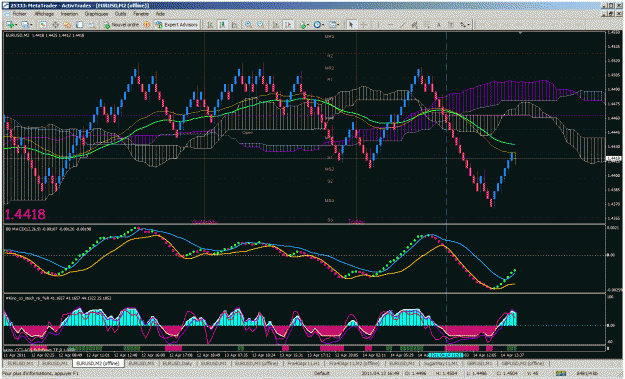This screenshot has height=379, width=625.
Task: Expand the Templates dropdown arrow
Action: tap(338, 25)
